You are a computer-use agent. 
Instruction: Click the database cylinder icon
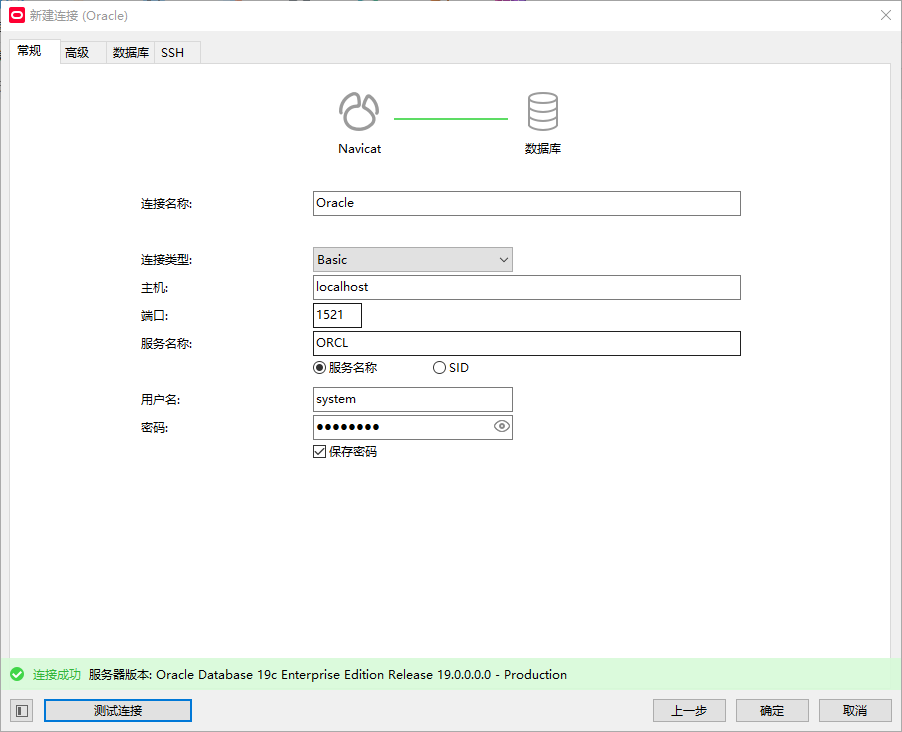[542, 112]
